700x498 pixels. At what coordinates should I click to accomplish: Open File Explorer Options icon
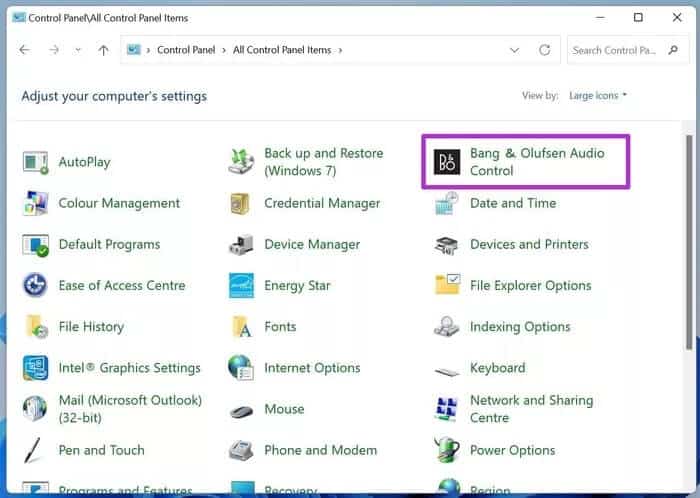(447, 284)
